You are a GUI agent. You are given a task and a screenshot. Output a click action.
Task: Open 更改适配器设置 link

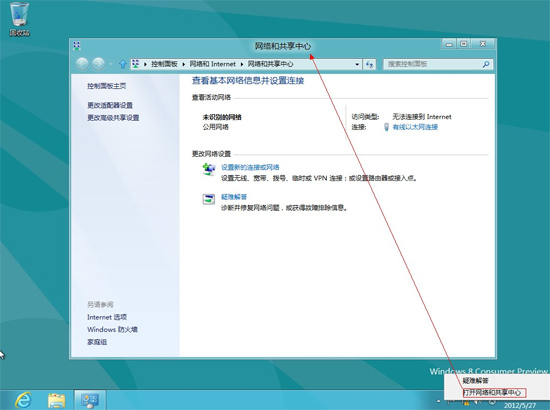coord(110,105)
